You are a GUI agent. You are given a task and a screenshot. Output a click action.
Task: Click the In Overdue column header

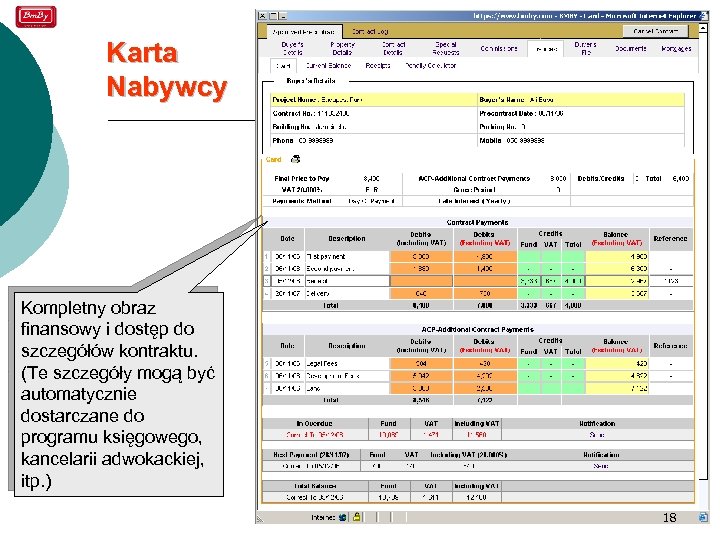coord(315,423)
